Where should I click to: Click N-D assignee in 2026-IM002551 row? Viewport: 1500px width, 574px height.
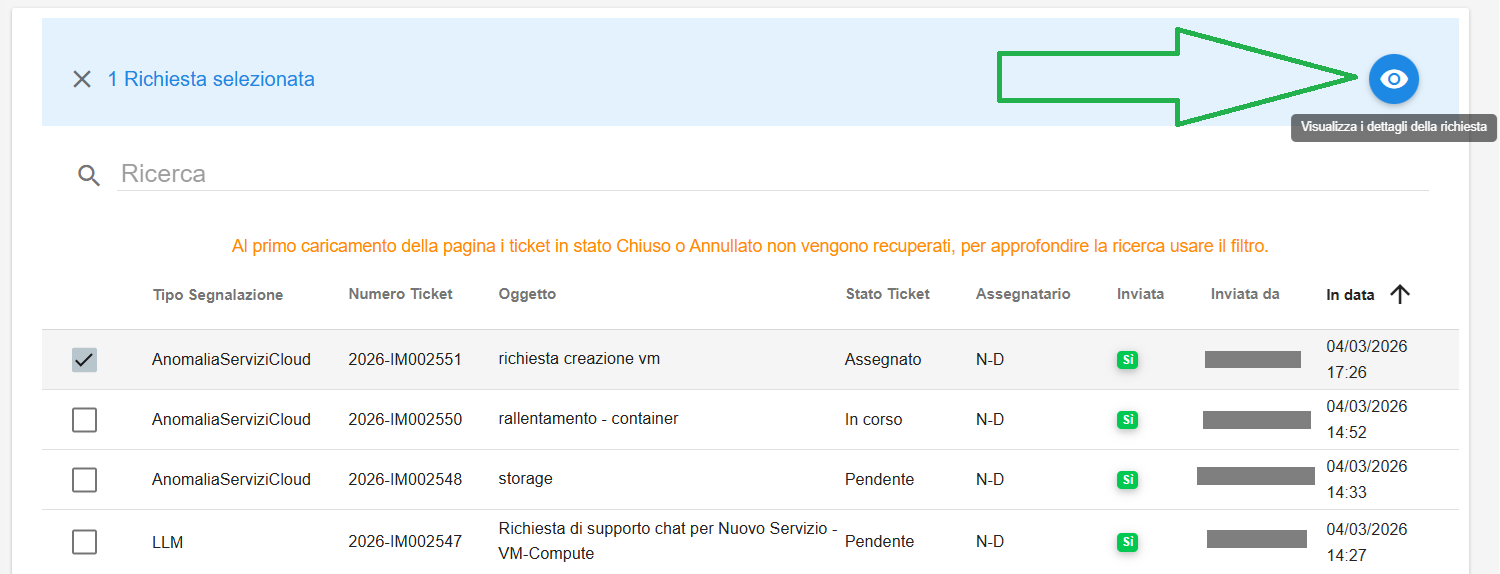point(990,359)
